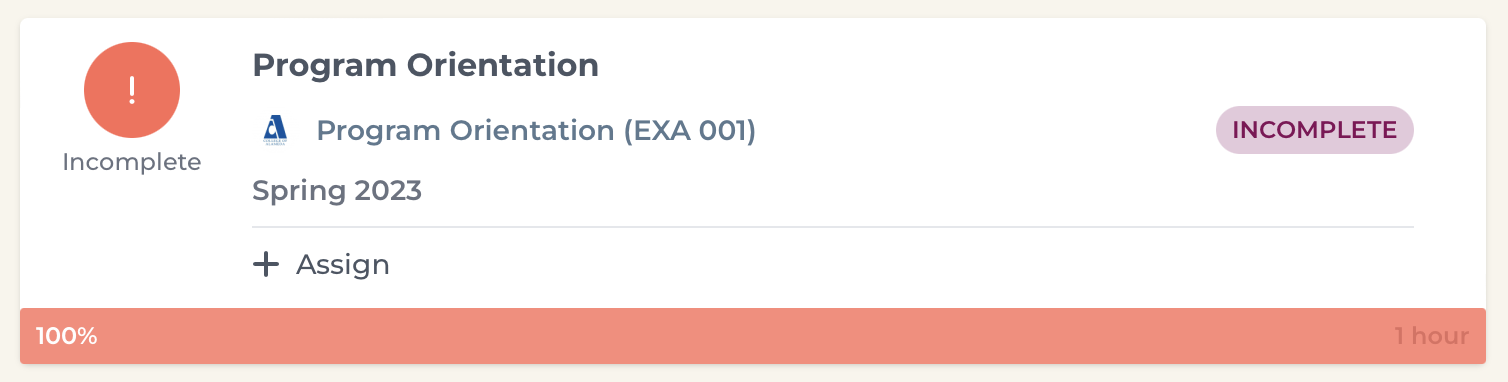Screen dimensions: 1508x382
Task: Click the INCOMPLETE status badge
Action: (x=1314, y=130)
